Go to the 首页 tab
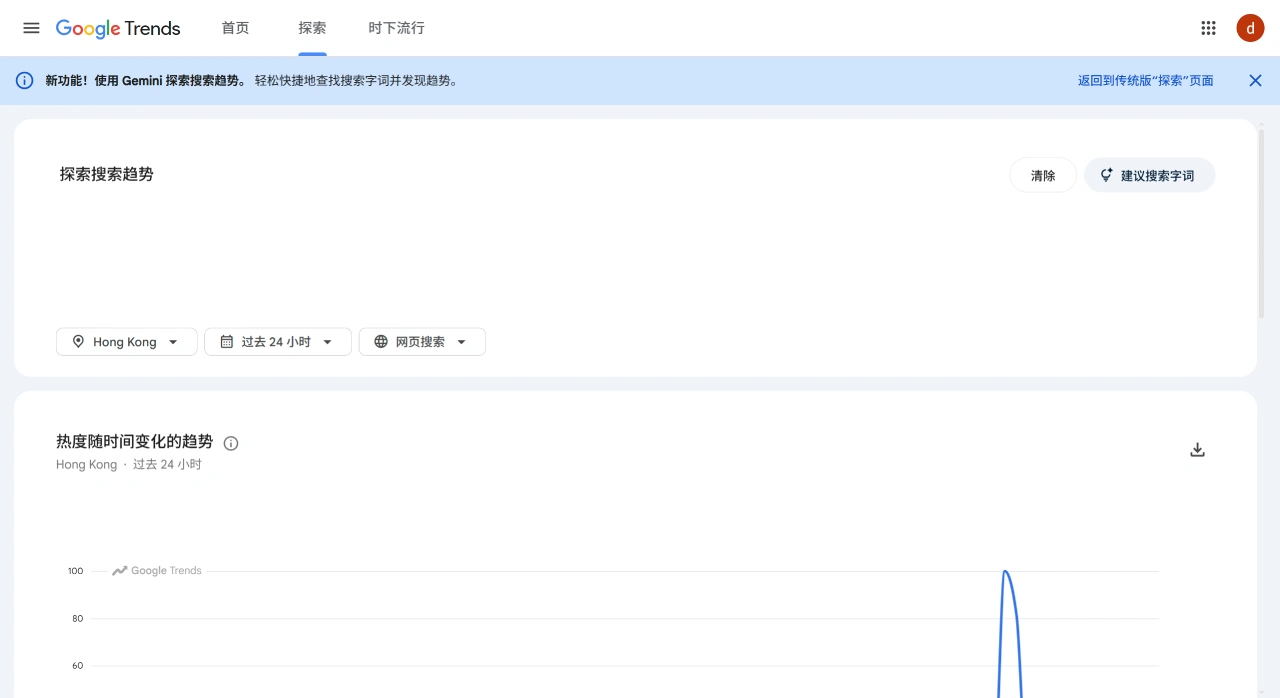This screenshot has width=1280, height=698. pos(235,28)
